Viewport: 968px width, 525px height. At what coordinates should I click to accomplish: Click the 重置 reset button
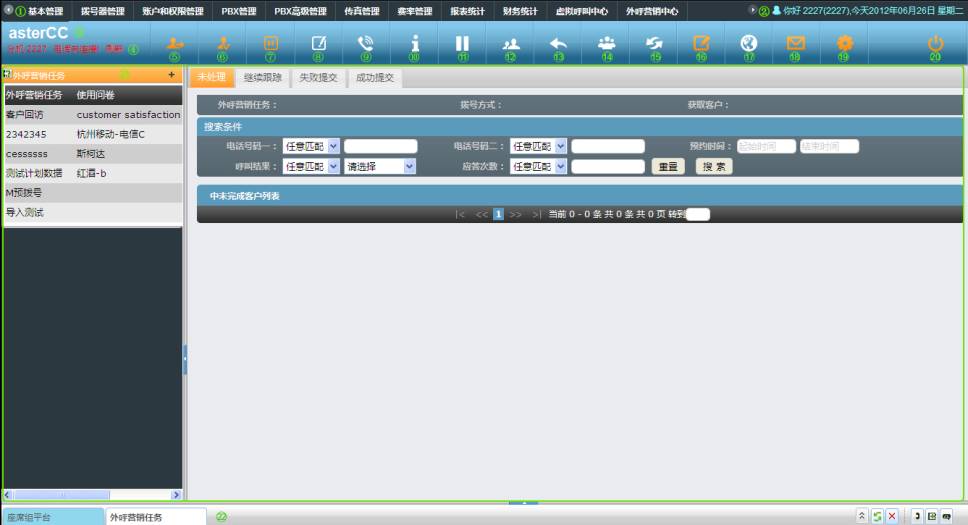668,167
